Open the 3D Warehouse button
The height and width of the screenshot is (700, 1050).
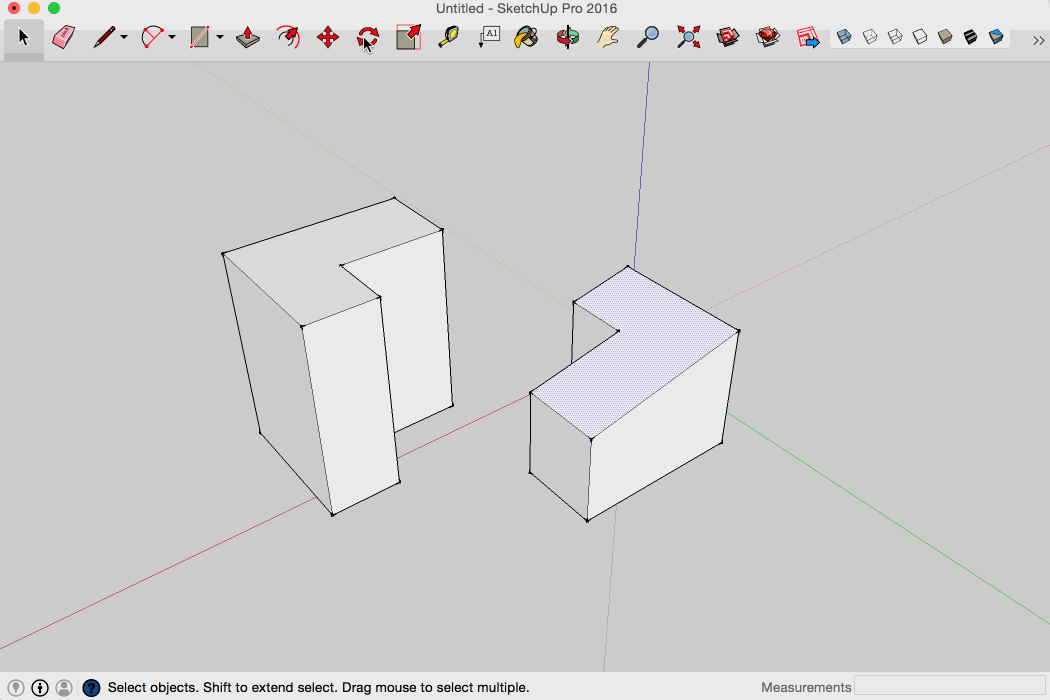click(x=728, y=38)
